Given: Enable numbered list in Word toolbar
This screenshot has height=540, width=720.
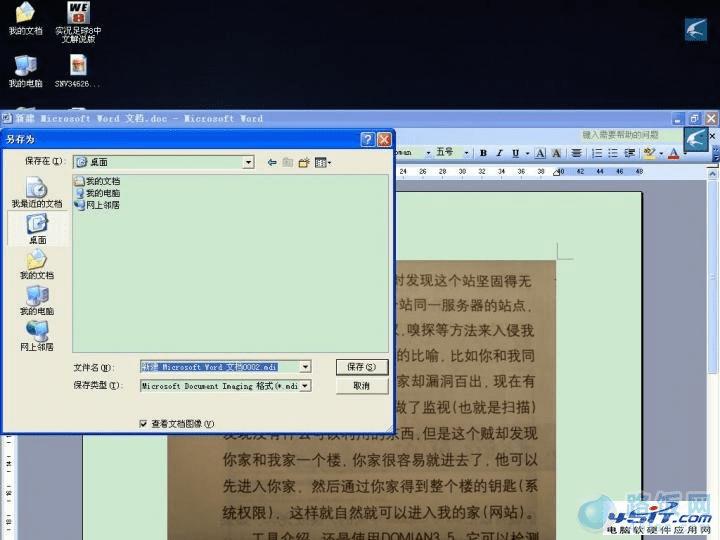Looking at the screenshot, I should point(596,153).
